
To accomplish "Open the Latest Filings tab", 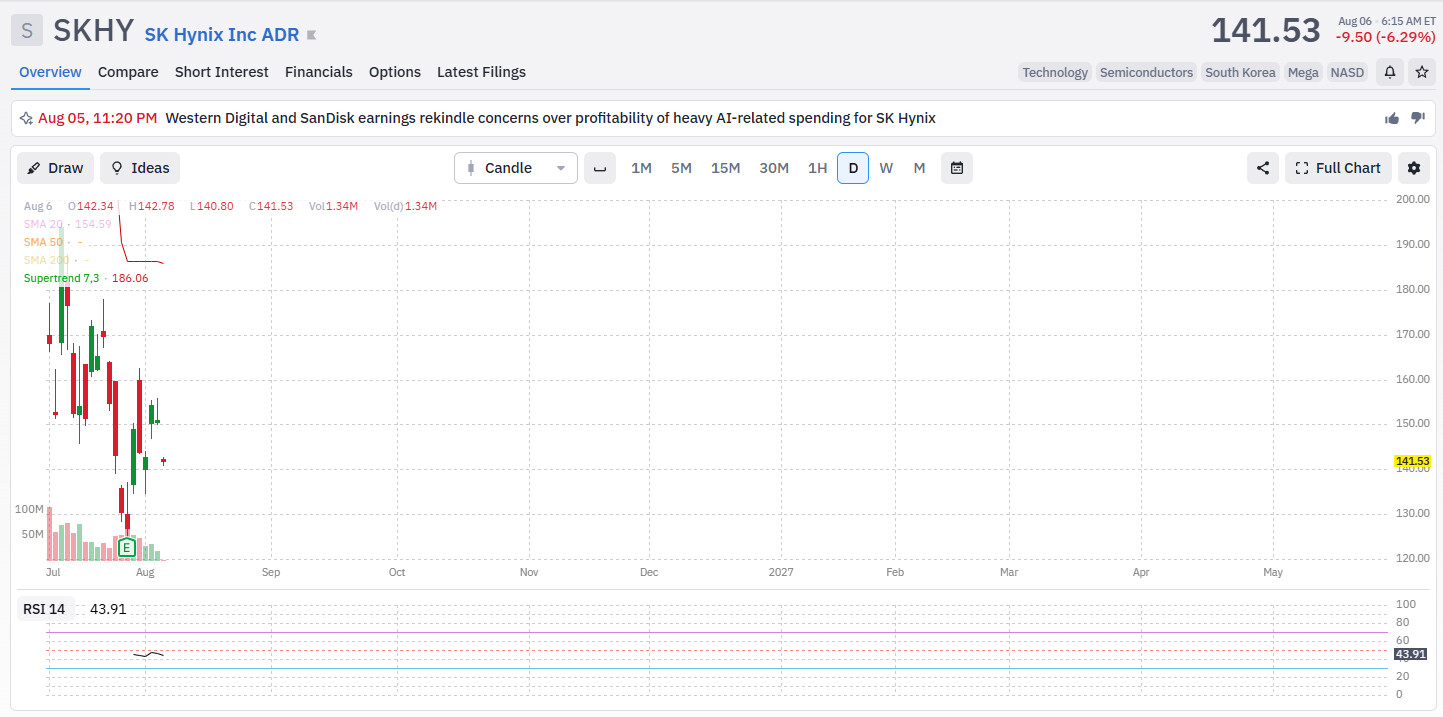I will pos(481,72).
